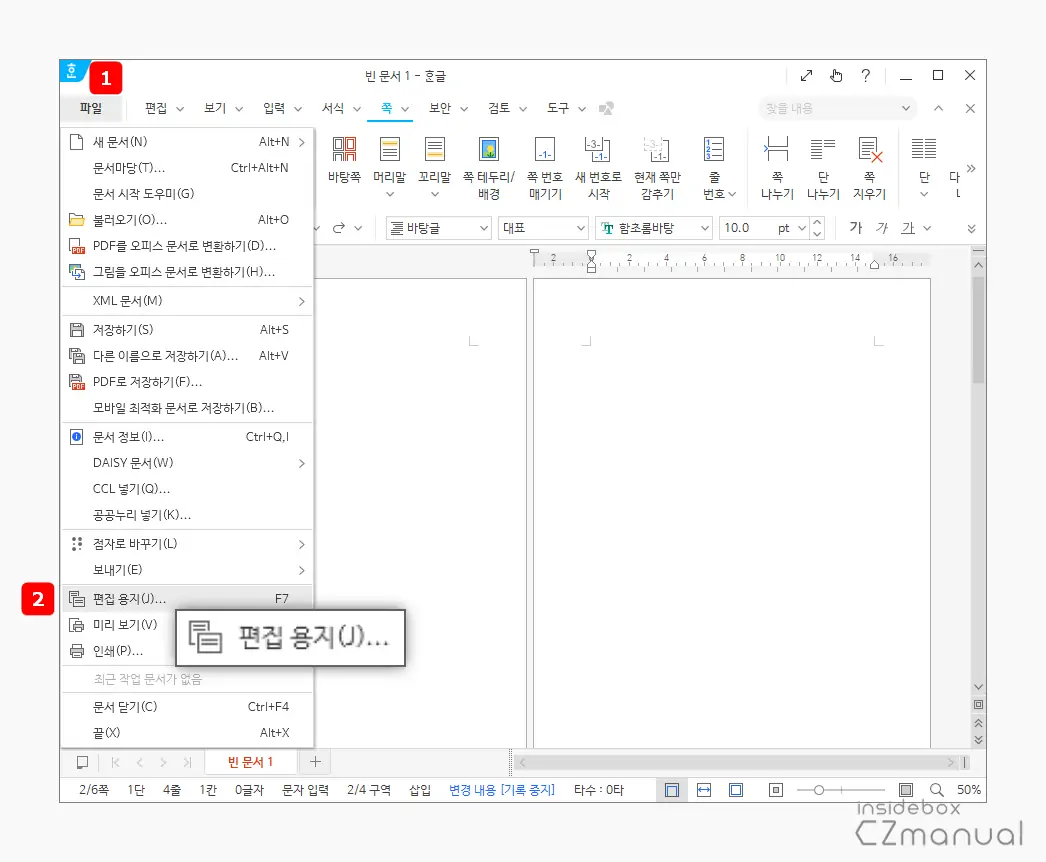The height and width of the screenshot is (862, 1046).
Task: Expand the 머리말 dropdown arrow
Action: click(390, 194)
